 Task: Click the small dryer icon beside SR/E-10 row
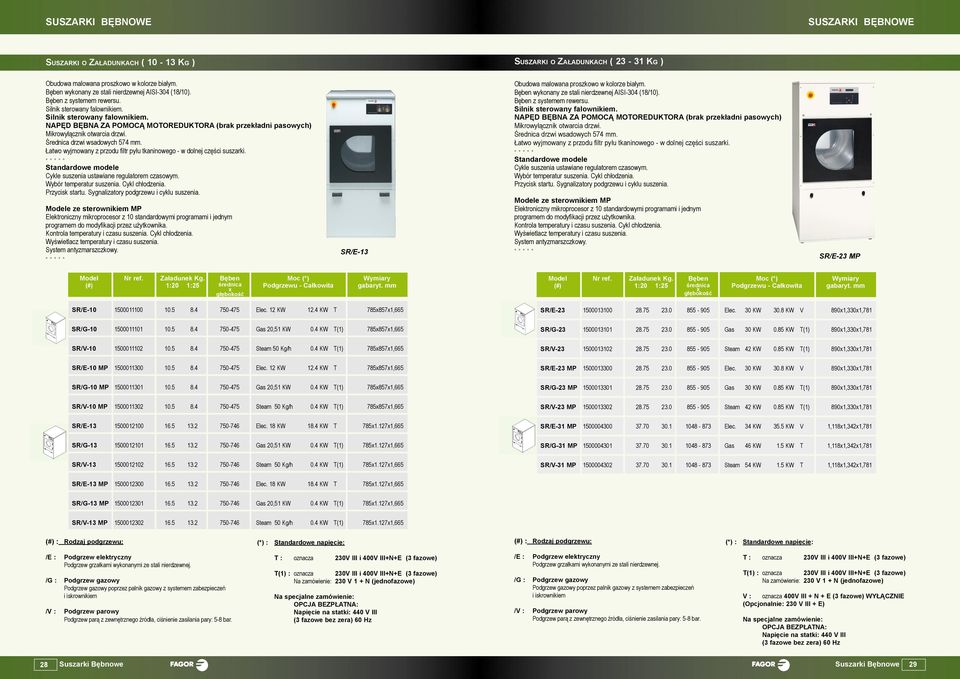(55, 327)
